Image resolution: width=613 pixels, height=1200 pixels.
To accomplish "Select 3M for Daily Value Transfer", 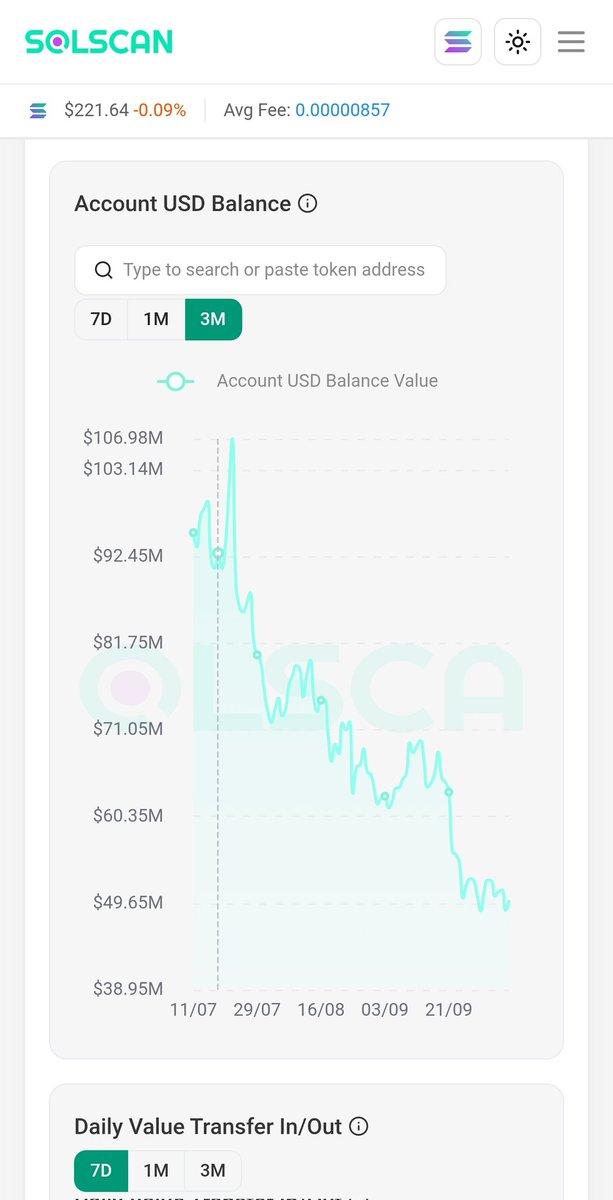I will click(x=213, y=1170).
